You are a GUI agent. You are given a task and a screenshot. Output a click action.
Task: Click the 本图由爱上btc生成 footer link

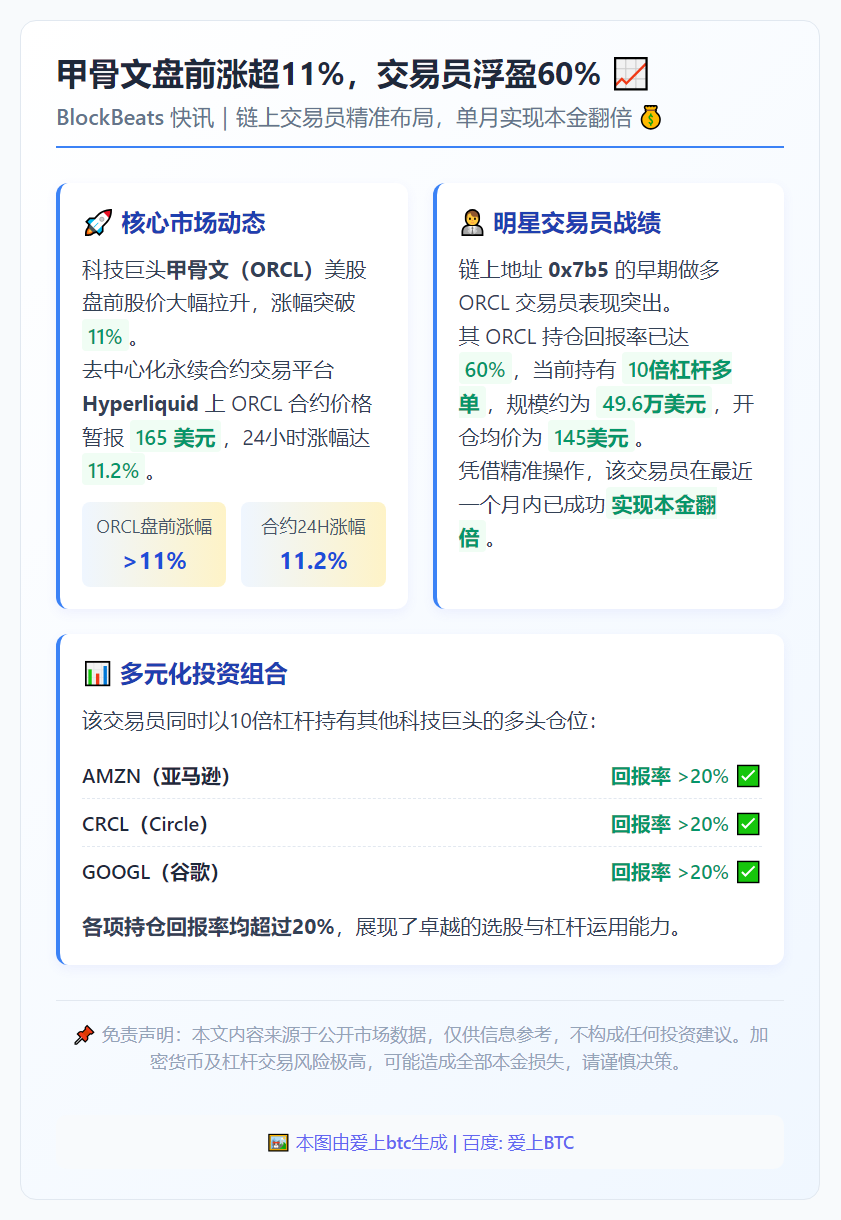pyautogui.click(x=371, y=1142)
